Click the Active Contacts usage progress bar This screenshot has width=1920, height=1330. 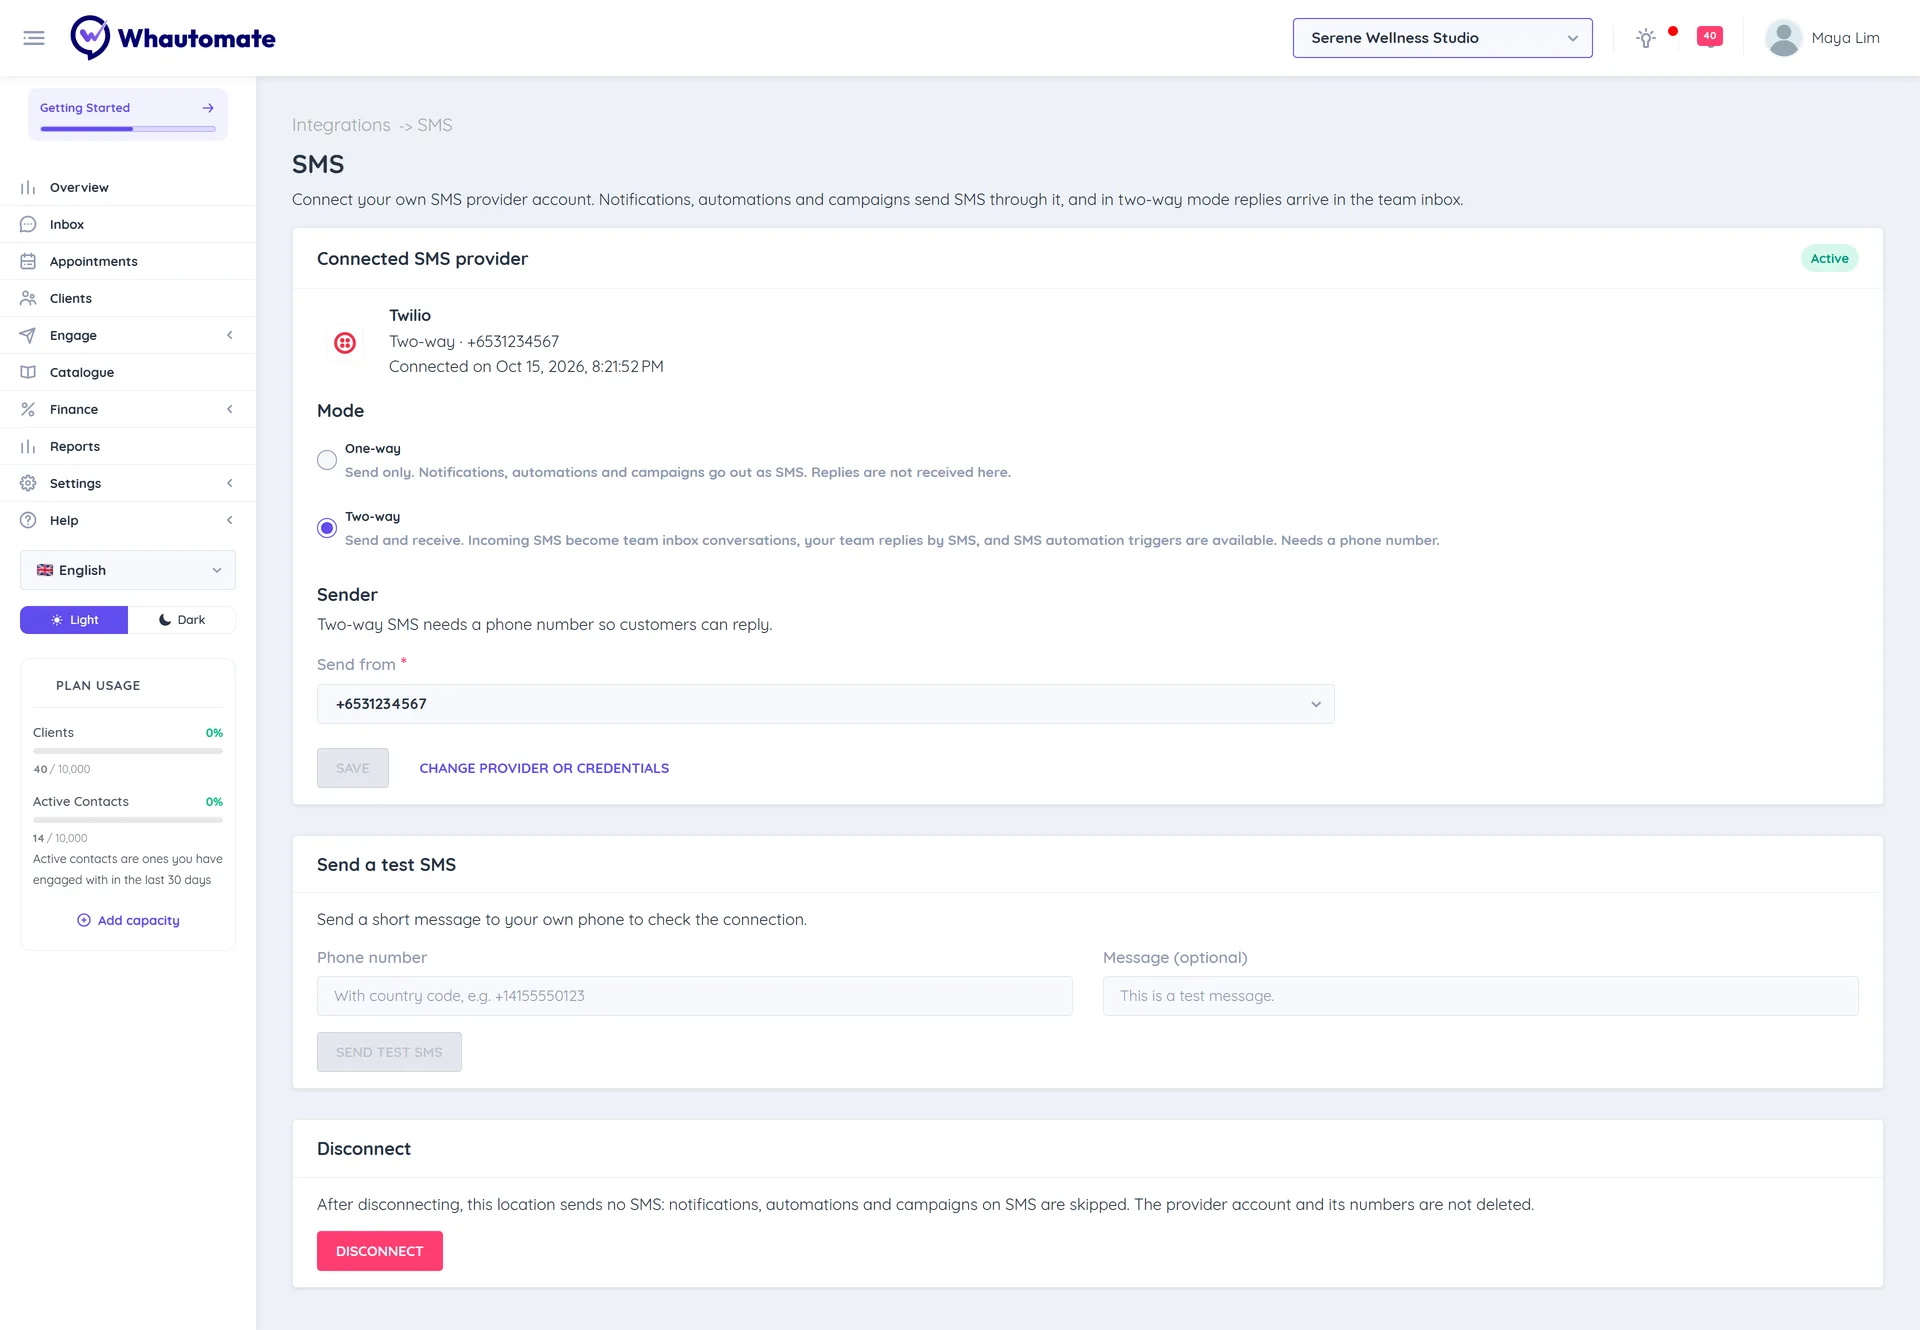[x=128, y=820]
